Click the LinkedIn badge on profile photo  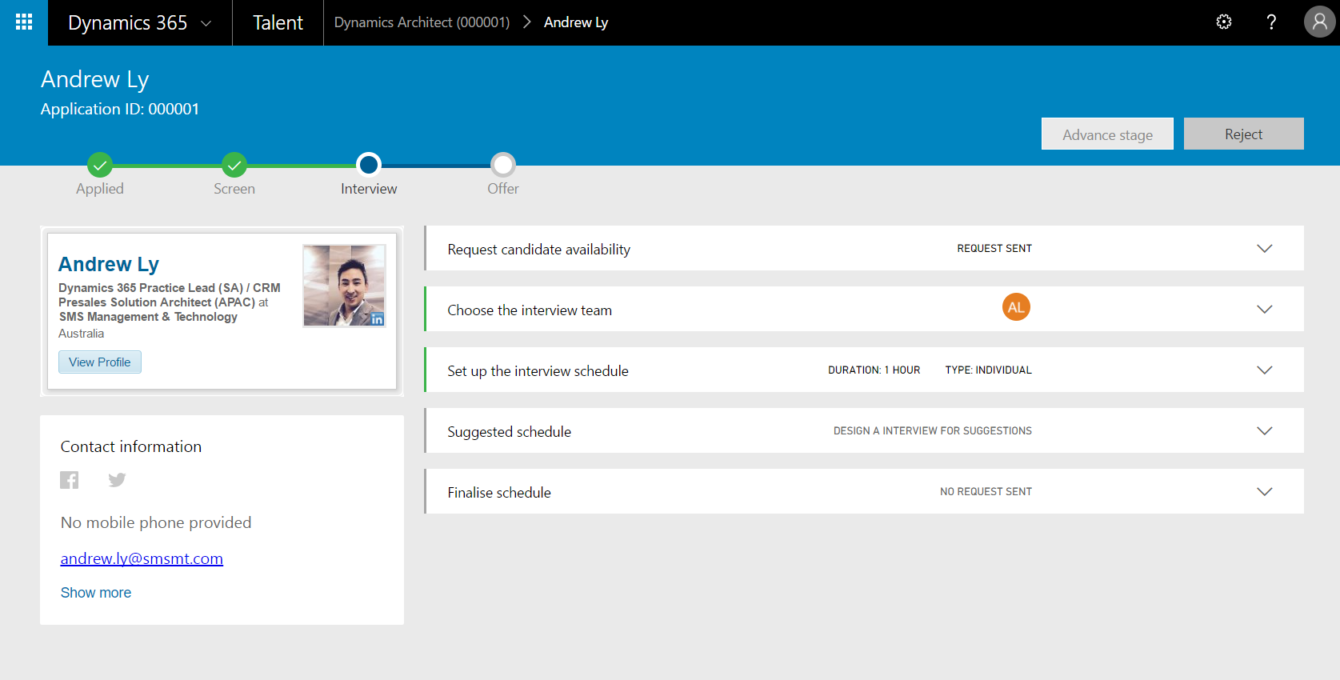[x=377, y=319]
